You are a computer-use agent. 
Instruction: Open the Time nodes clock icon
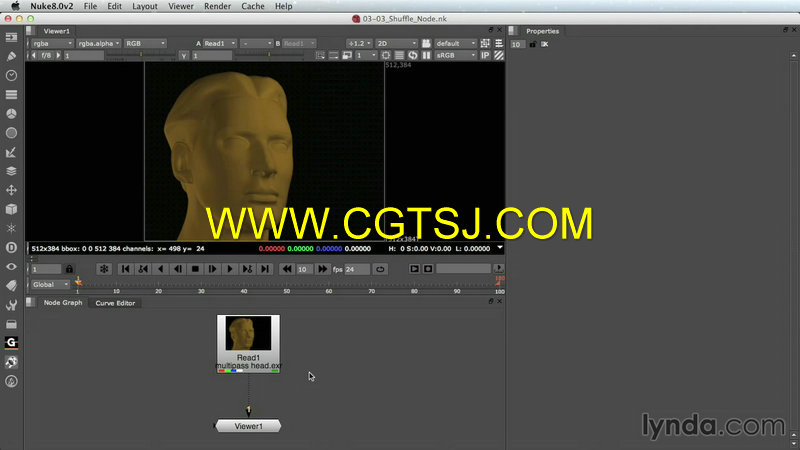pyautogui.click(x=11, y=76)
